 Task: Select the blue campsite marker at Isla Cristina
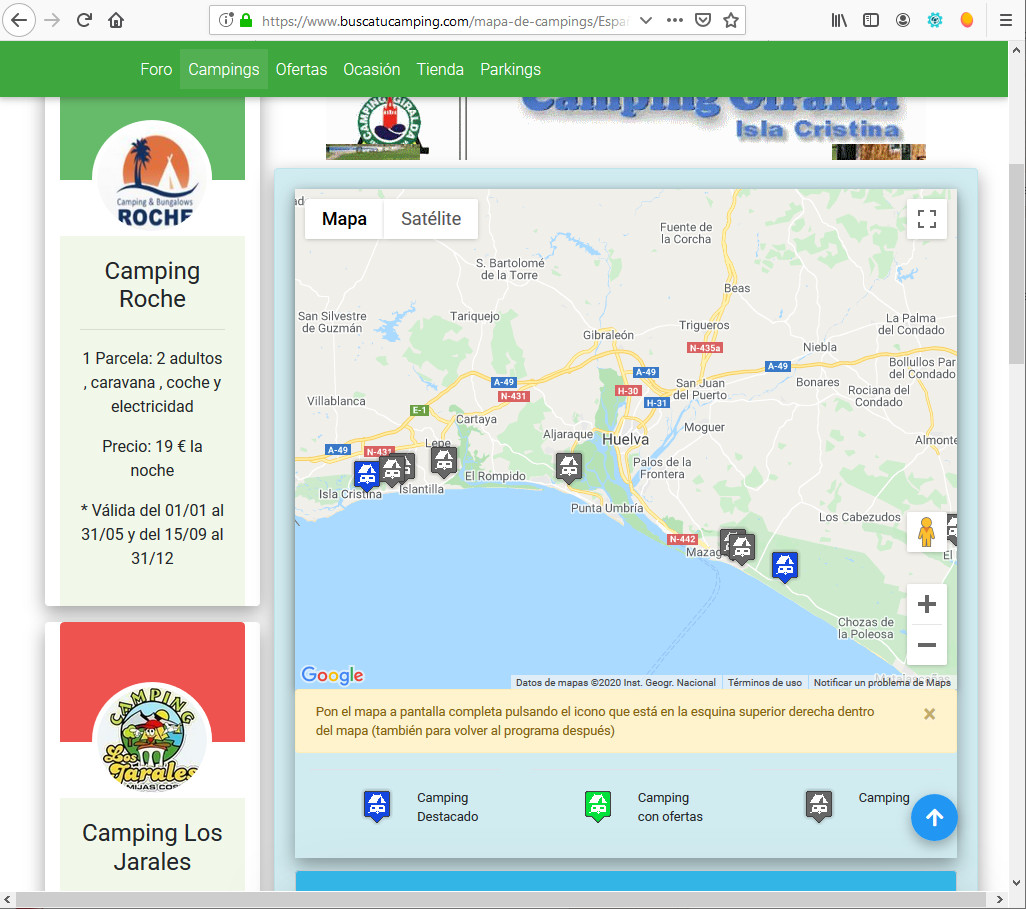(366, 475)
